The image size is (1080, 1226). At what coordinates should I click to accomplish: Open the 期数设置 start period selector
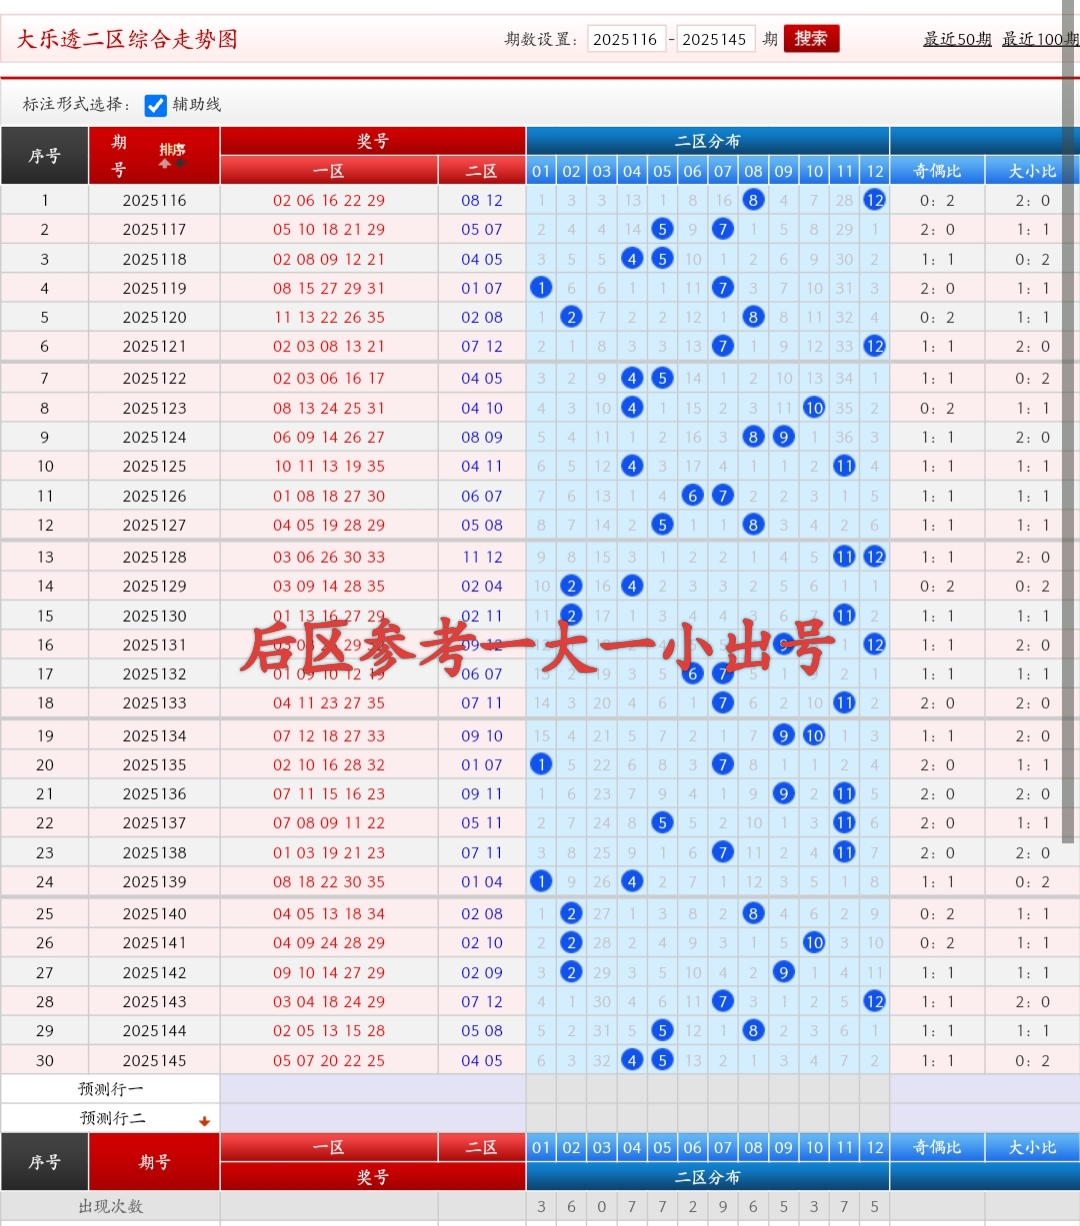click(627, 39)
